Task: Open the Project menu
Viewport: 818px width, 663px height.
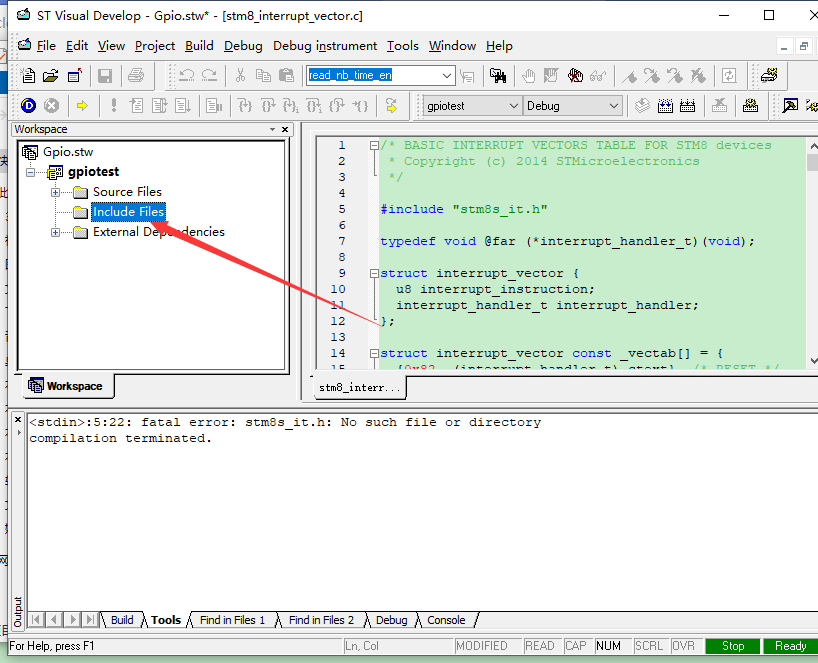Action: (x=155, y=46)
